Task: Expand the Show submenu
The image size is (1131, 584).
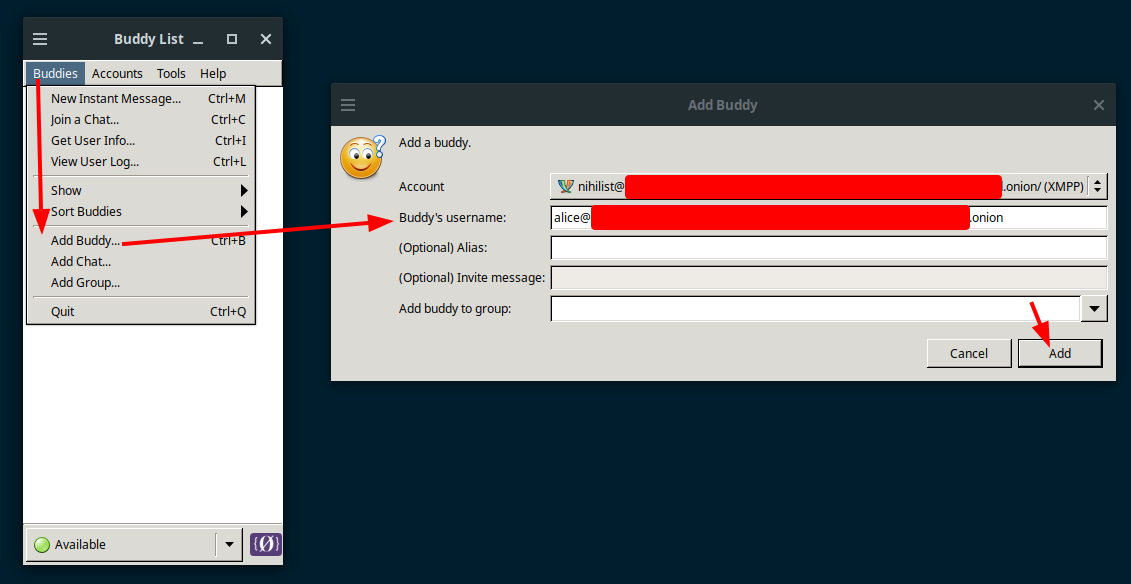Action: click(x=141, y=190)
